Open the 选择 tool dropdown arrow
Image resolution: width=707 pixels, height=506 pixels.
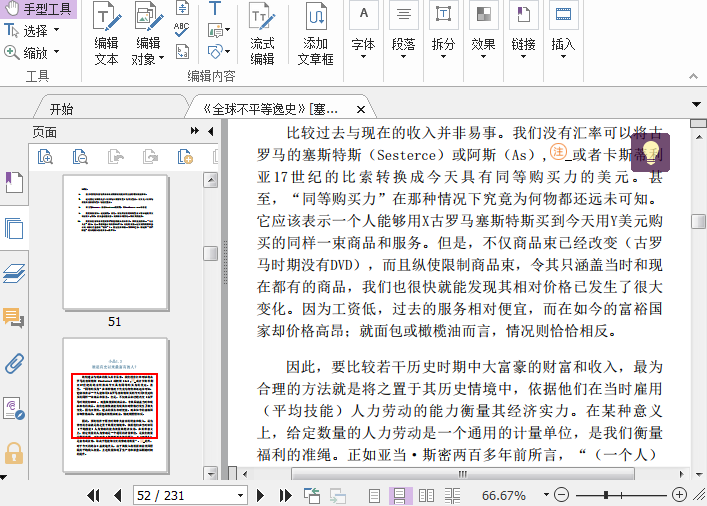57,30
